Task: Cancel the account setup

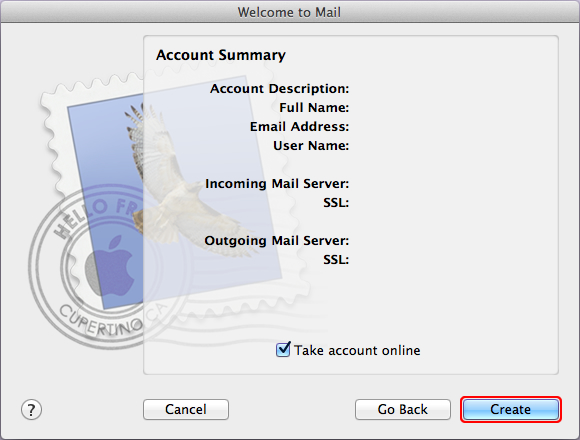Action: click(x=186, y=409)
